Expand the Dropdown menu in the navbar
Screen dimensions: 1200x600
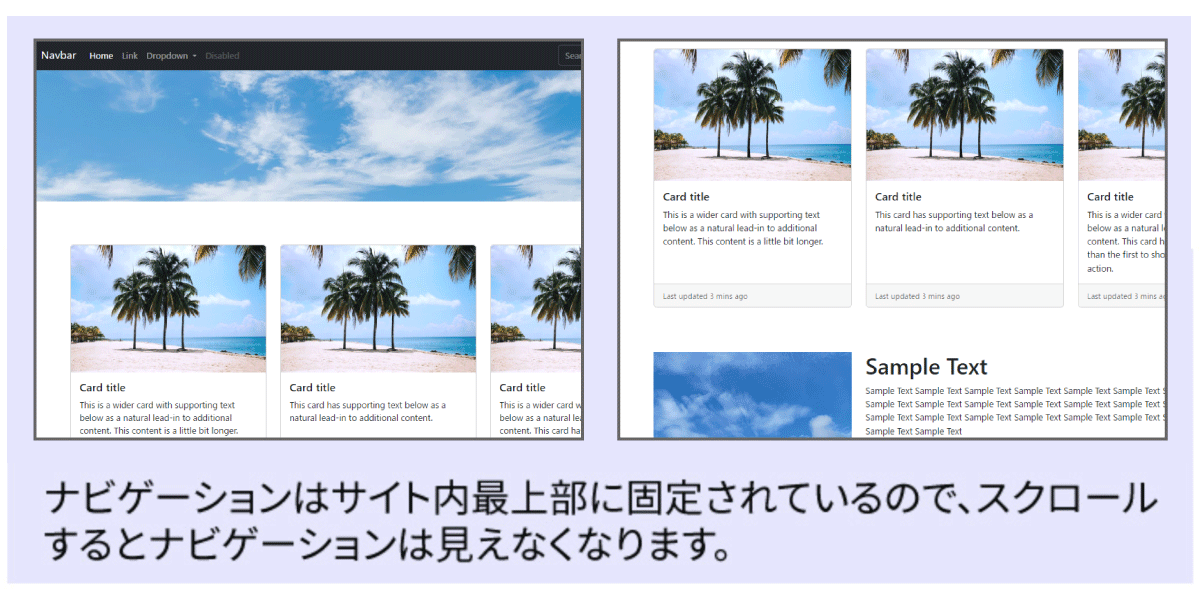(172, 56)
